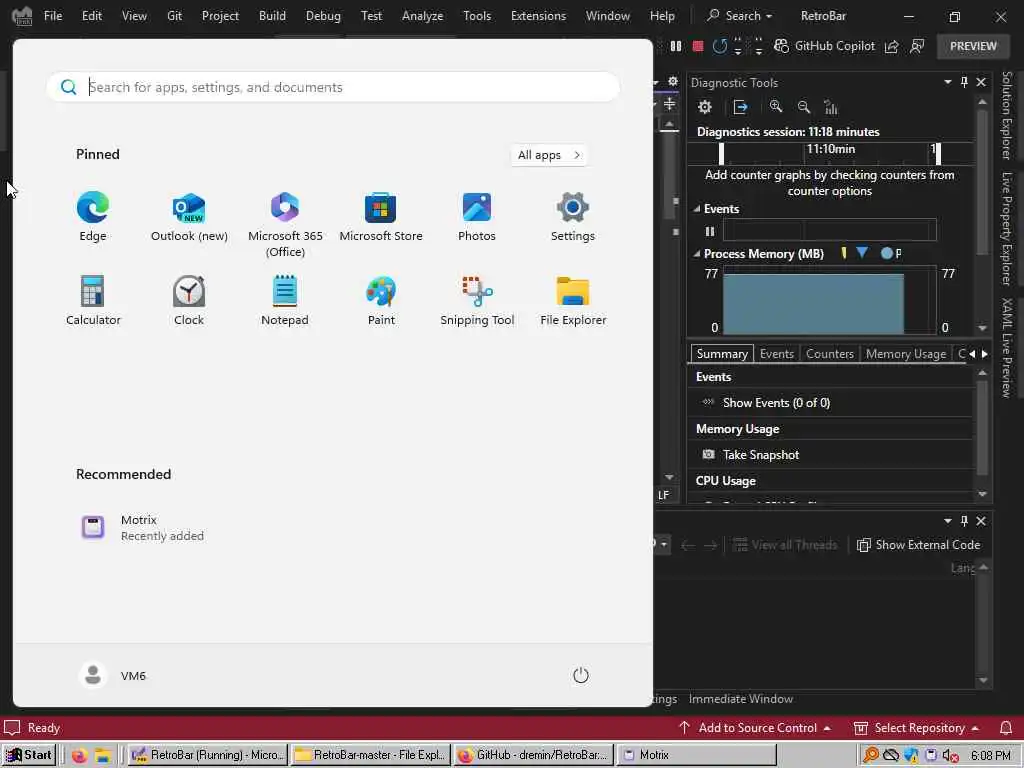
Task: Open the Paint app
Action: point(381,300)
